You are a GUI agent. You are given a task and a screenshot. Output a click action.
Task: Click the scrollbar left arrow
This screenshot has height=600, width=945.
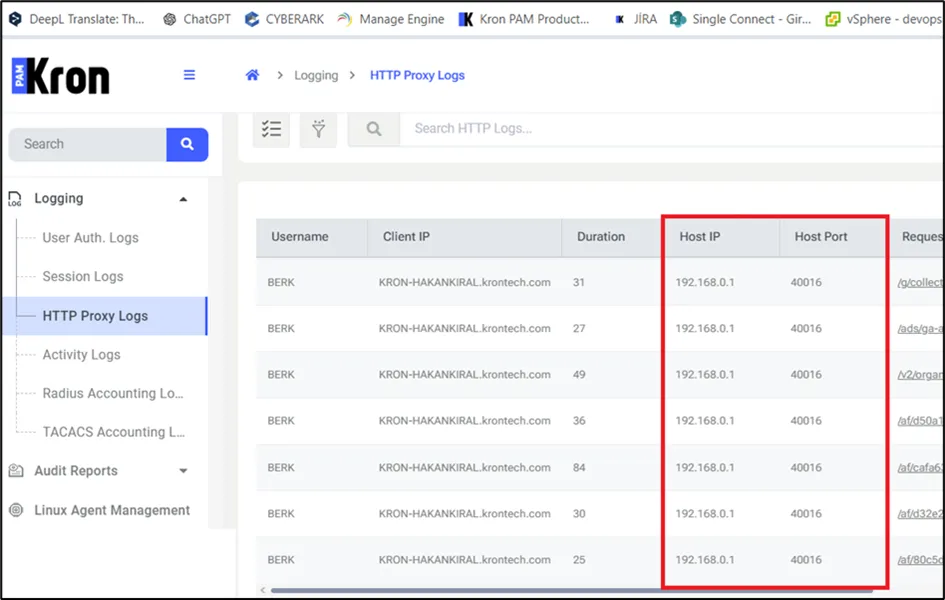[x=262, y=590]
